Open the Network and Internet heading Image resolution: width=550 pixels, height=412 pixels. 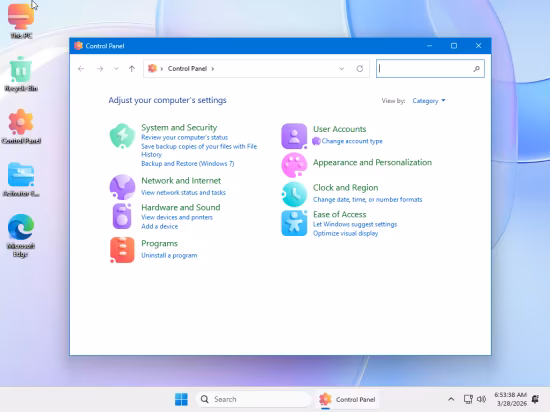tap(181, 181)
